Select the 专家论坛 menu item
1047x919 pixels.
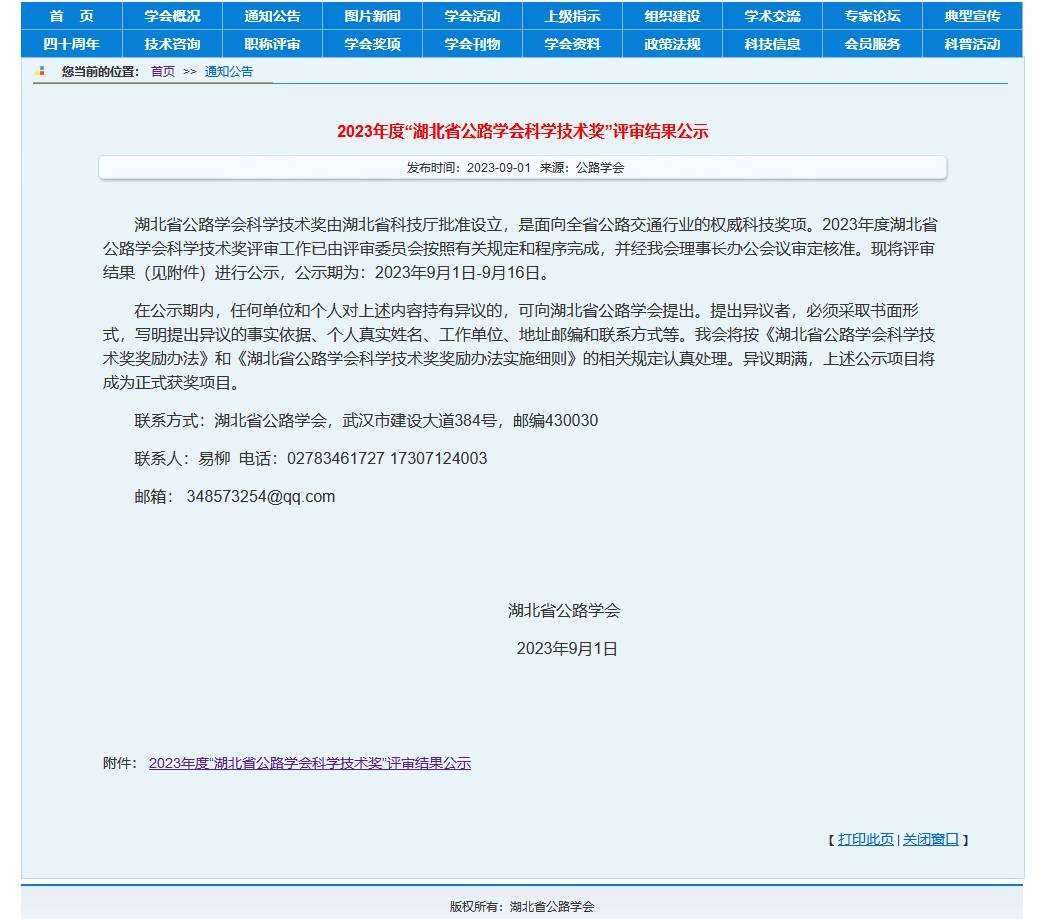pos(872,16)
